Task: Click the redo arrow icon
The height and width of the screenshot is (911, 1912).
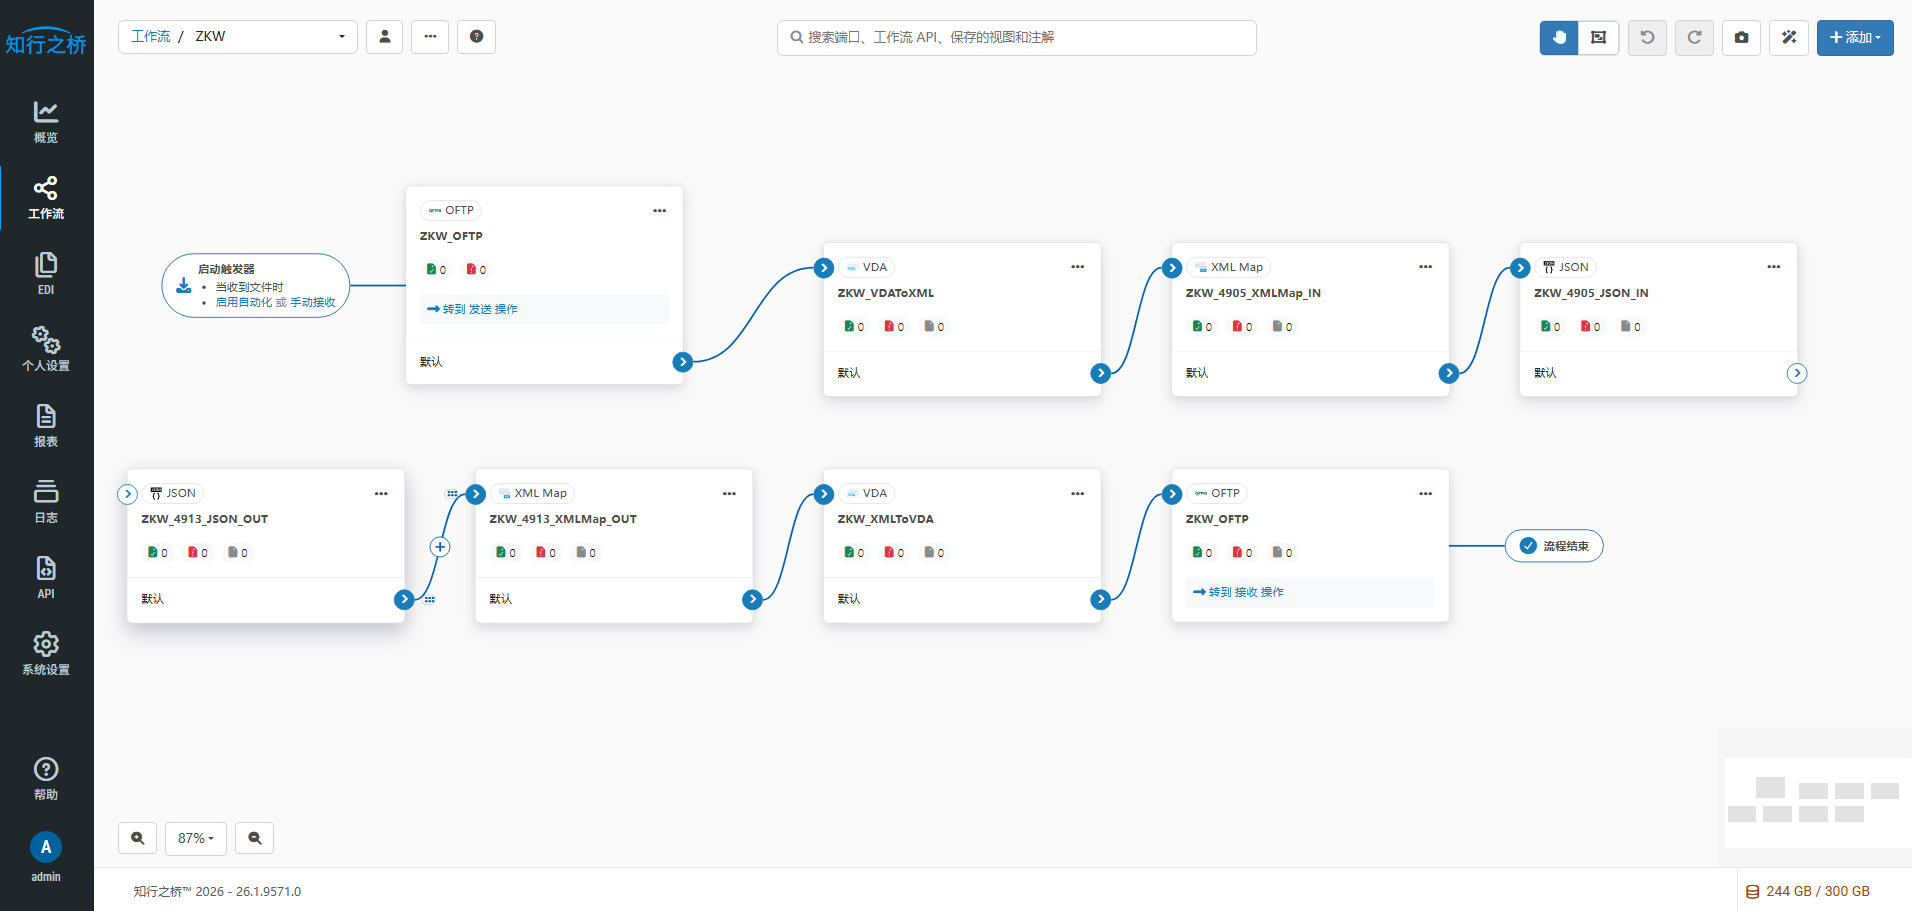Action: point(1694,38)
